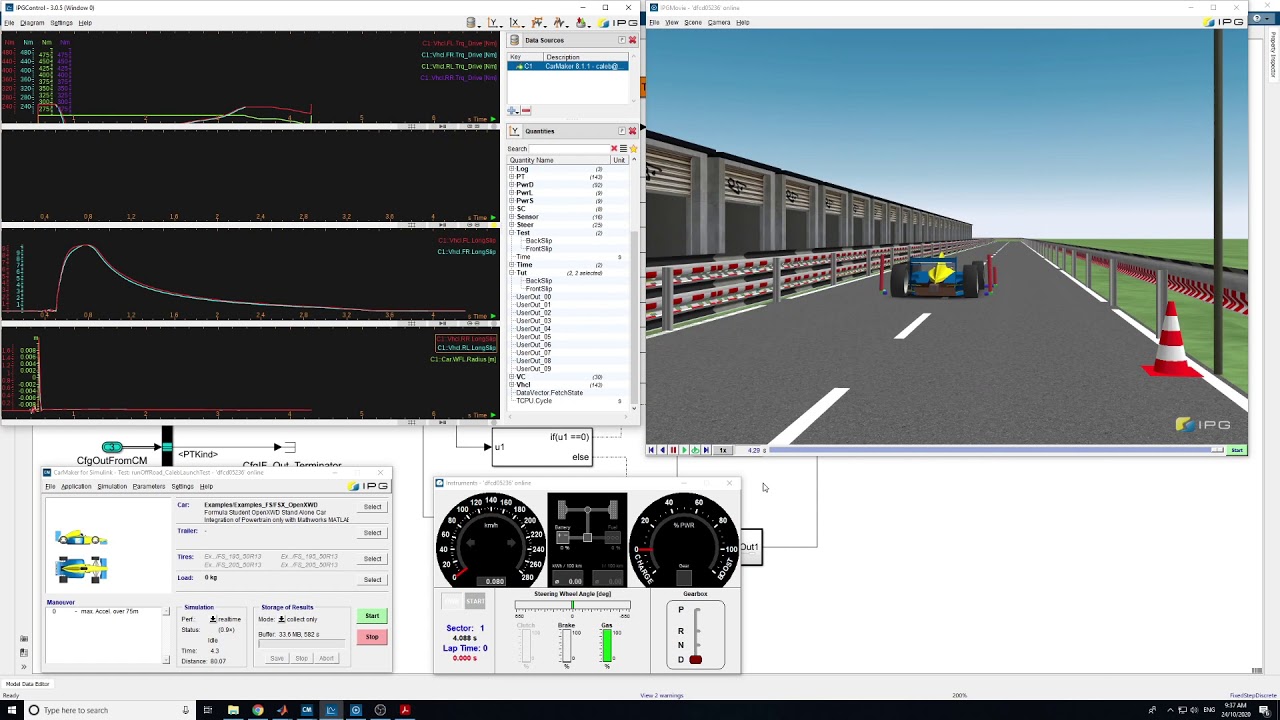Viewport: 1280px width, 720px height.
Task: Click the signal curve toolbar icon
Action: 560,22
